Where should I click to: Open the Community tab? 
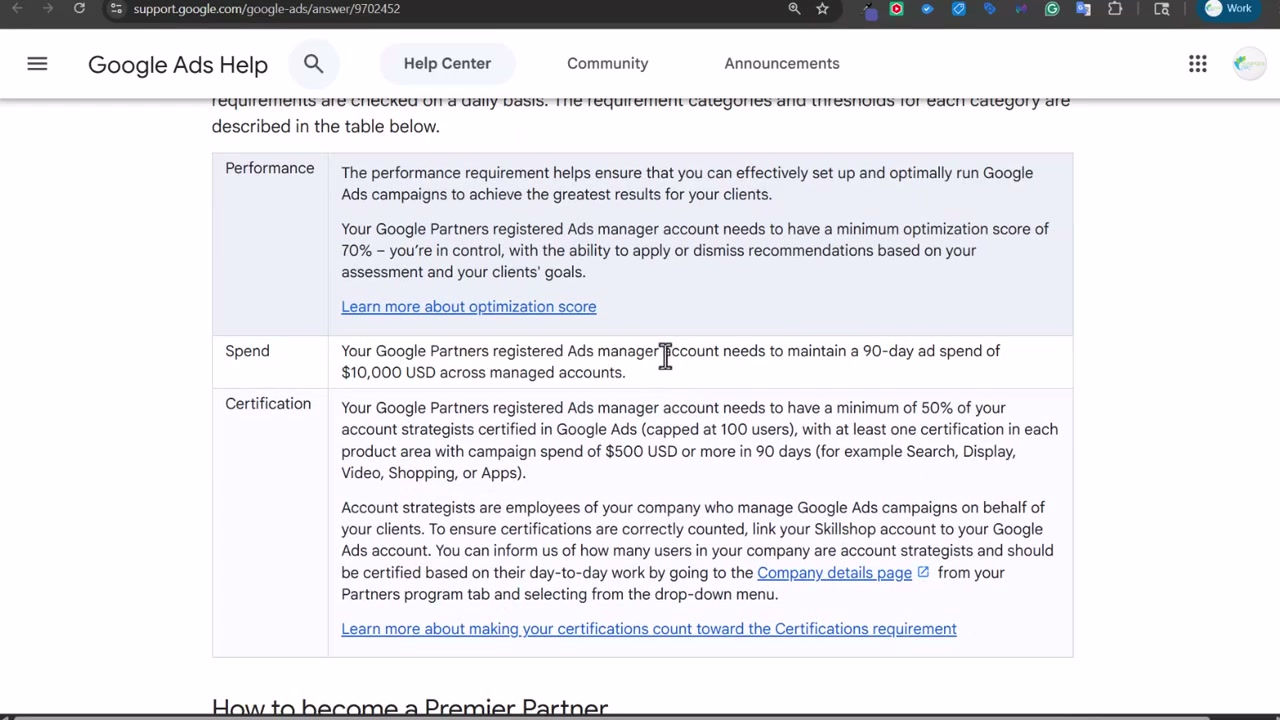point(607,63)
